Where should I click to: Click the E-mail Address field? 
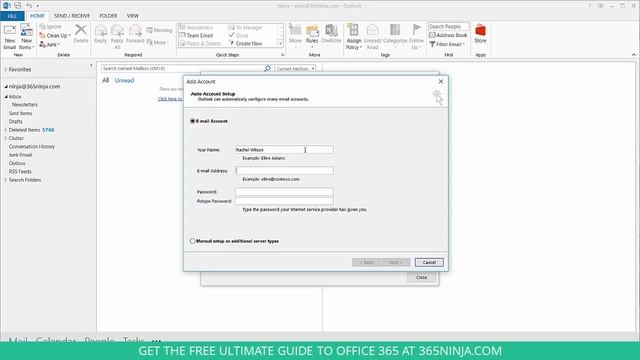click(x=284, y=171)
